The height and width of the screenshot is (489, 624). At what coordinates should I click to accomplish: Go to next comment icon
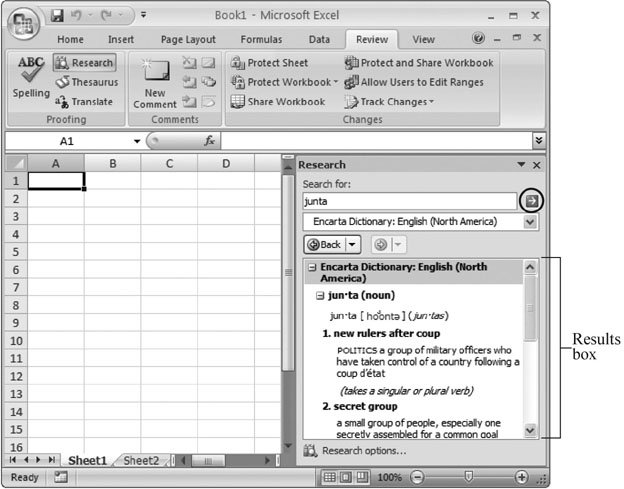[x=189, y=102]
